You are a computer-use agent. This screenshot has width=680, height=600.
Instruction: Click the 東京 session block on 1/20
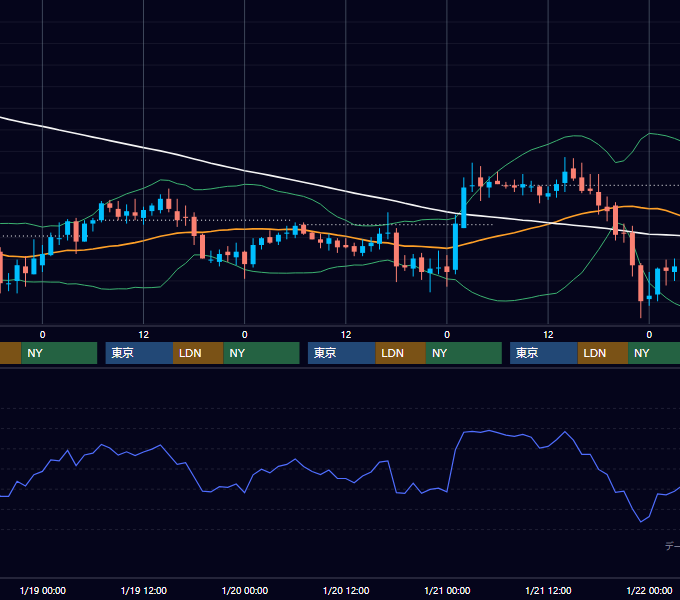[342, 353]
